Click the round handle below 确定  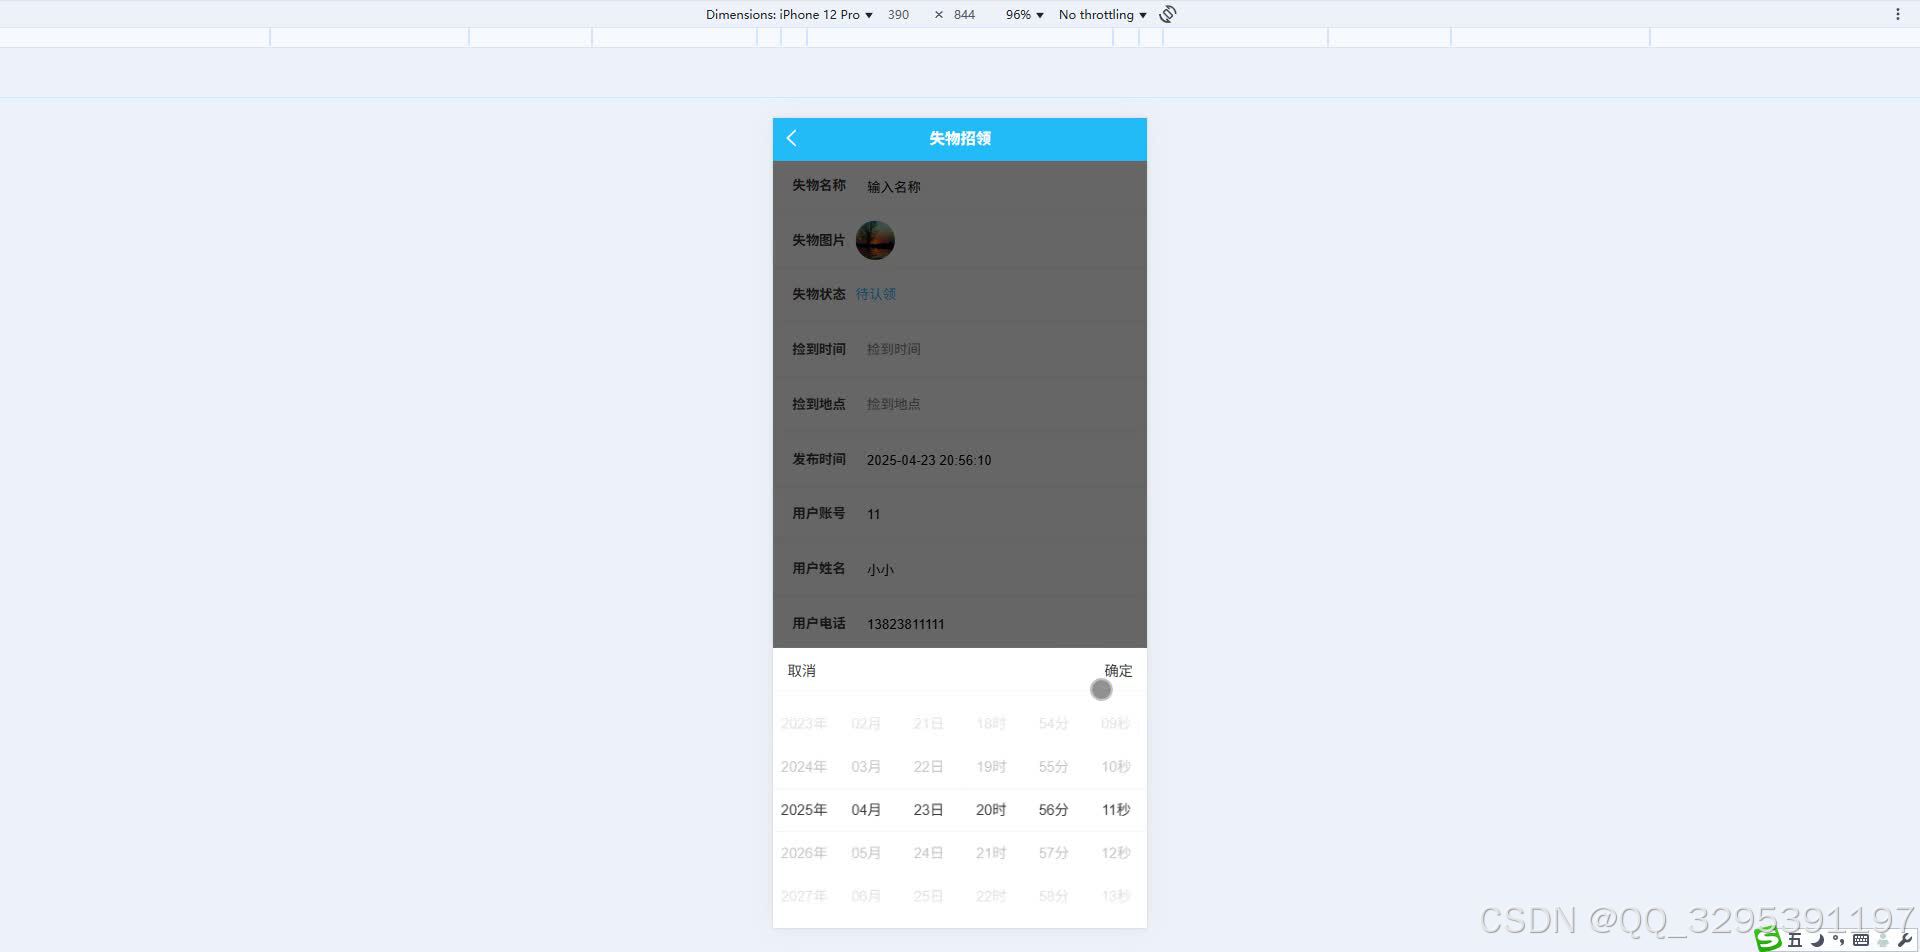(1101, 689)
